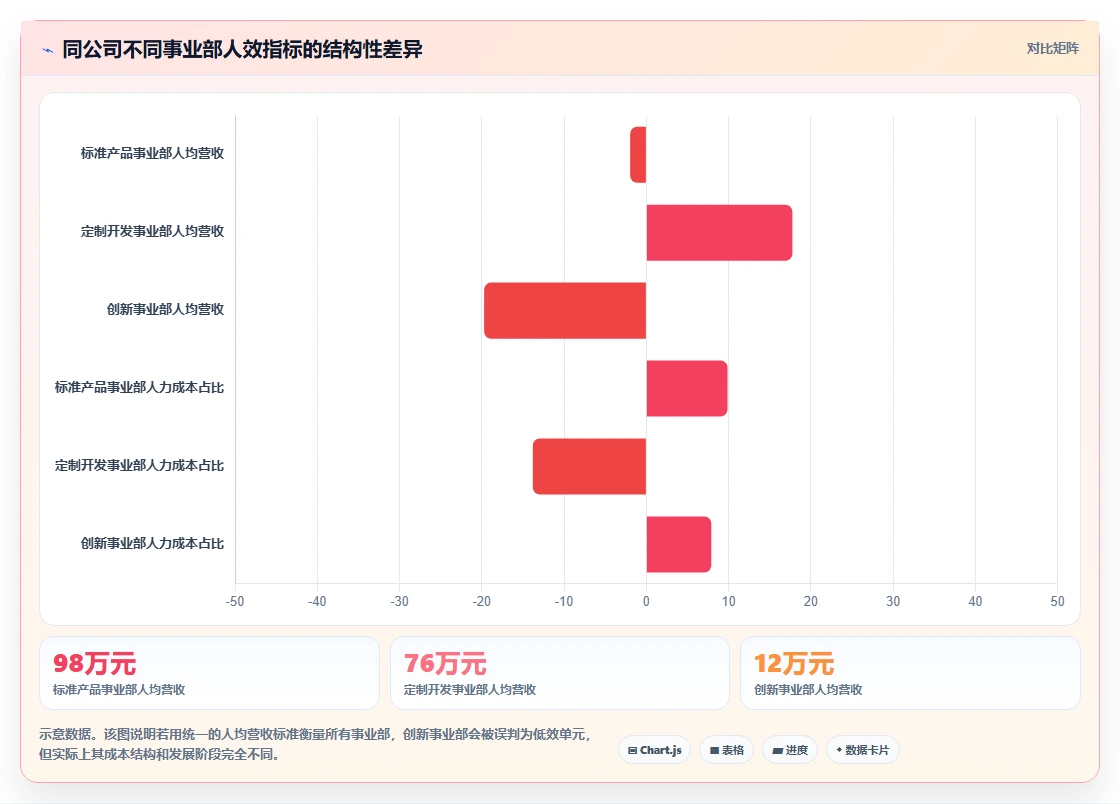Click the card caption 标准产品事业部人均营收
This screenshot has width=1120, height=804.
coord(119,690)
